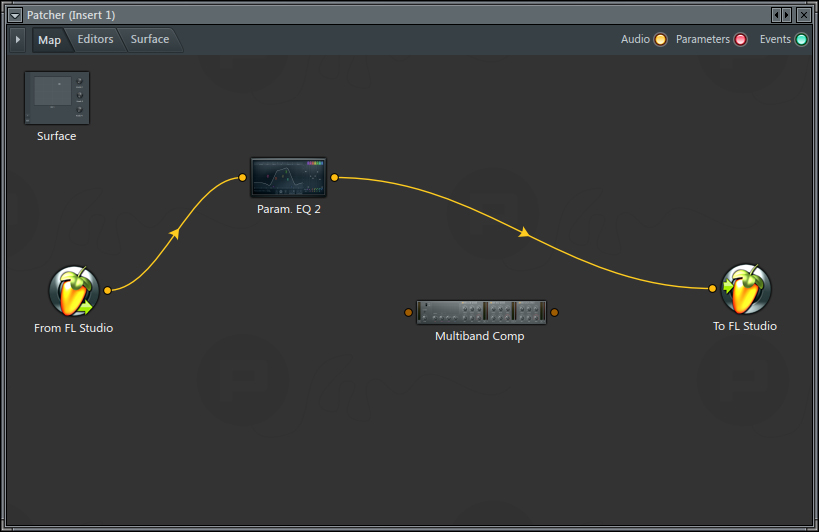Viewport: 819px width, 532px height.
Task: Click the Param. EQ 2 label
Action: tap(289, 209)
